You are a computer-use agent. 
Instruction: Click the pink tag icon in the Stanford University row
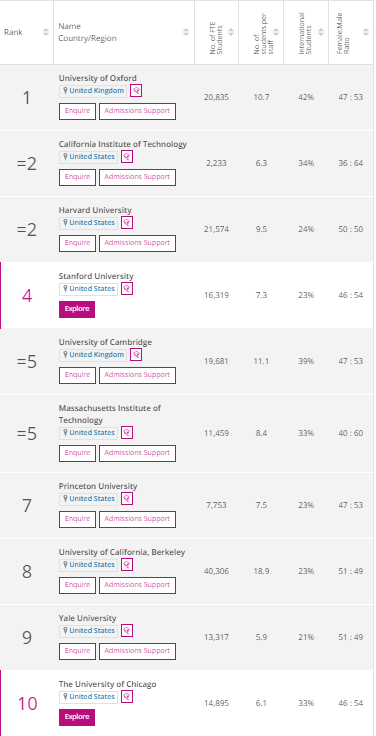pos(127,289)
